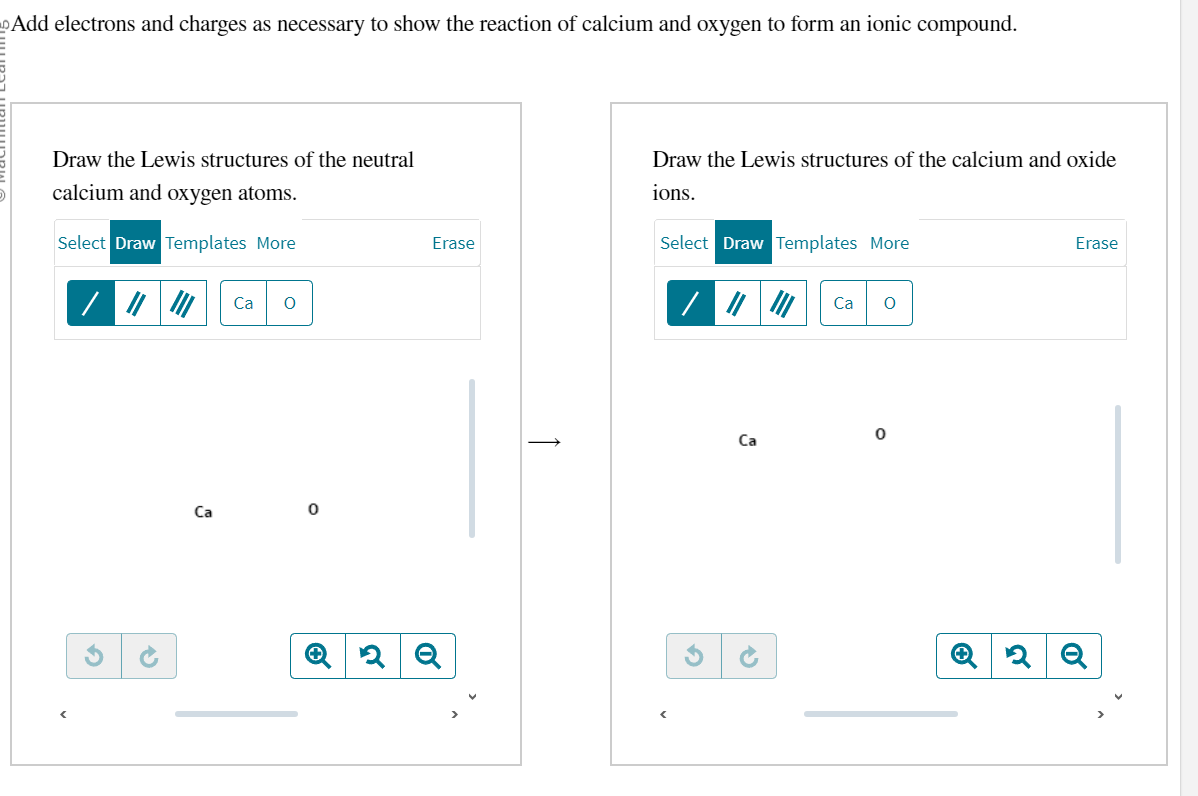The height and width of the screenshot is (796, 1198).
Task: Choose Ca element button in left panel
Action: pyautogui.click(x=244, y=303)
